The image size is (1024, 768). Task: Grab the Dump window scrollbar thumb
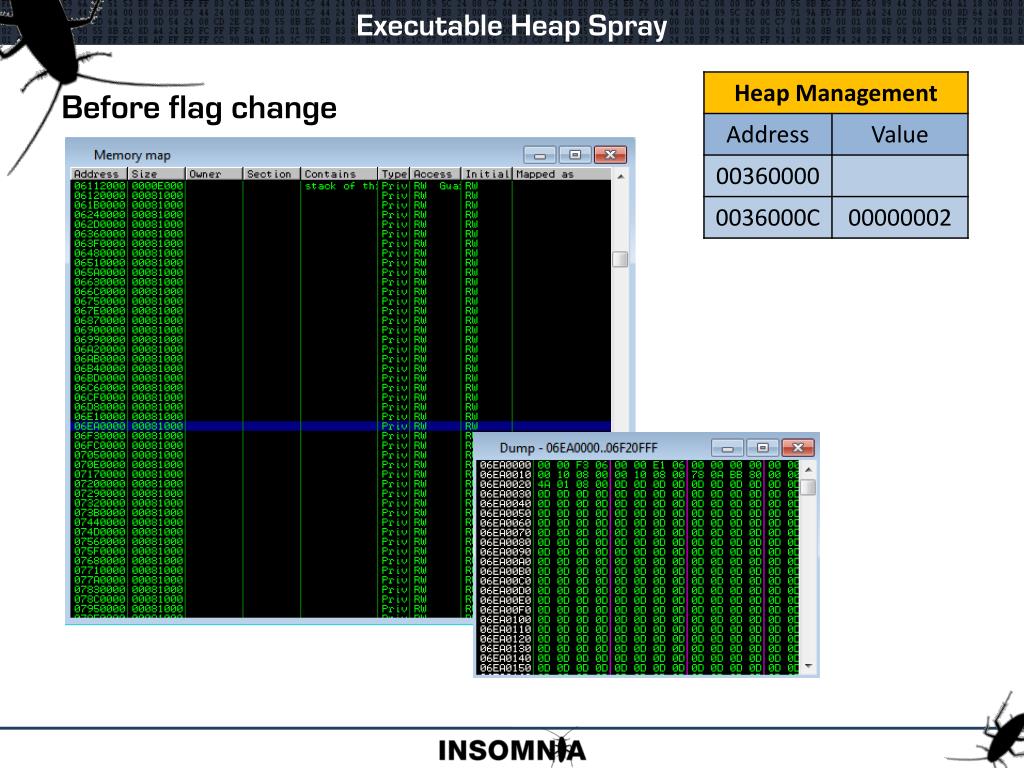[x=808, y=487]
